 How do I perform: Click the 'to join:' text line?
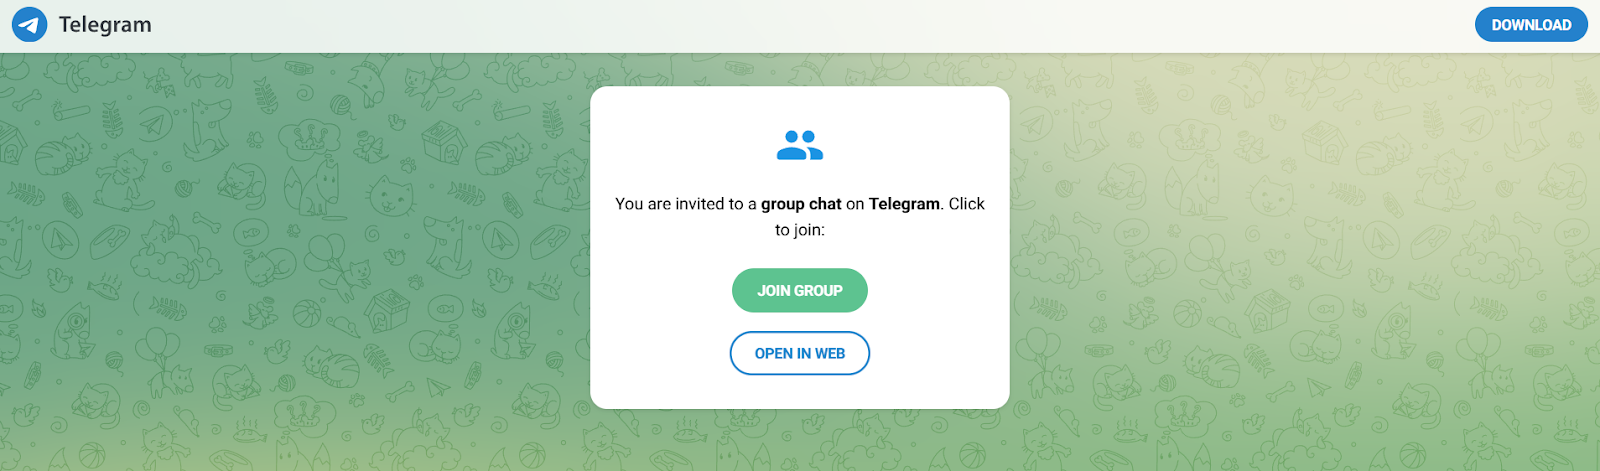coord(800,230)
